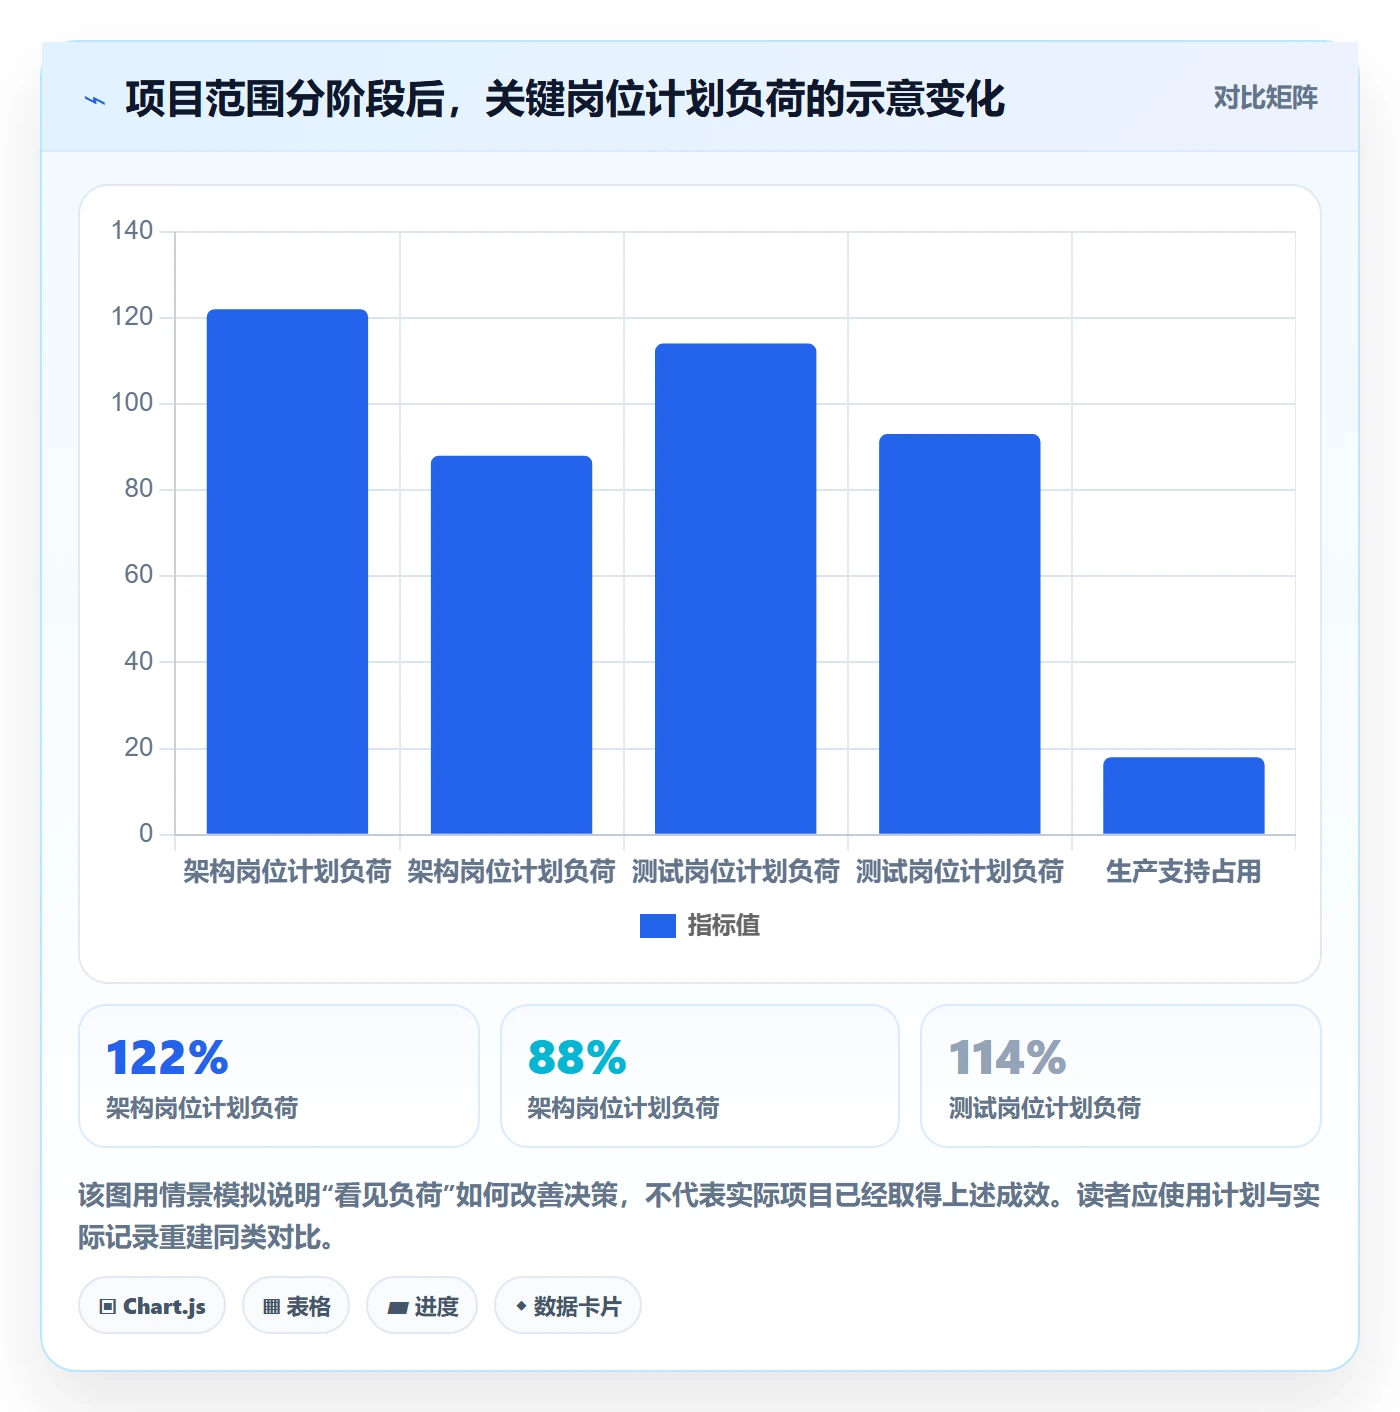Click the 114% figure
1400x1412 pixels.
pyautogui.click(x=1007, y=1058)
